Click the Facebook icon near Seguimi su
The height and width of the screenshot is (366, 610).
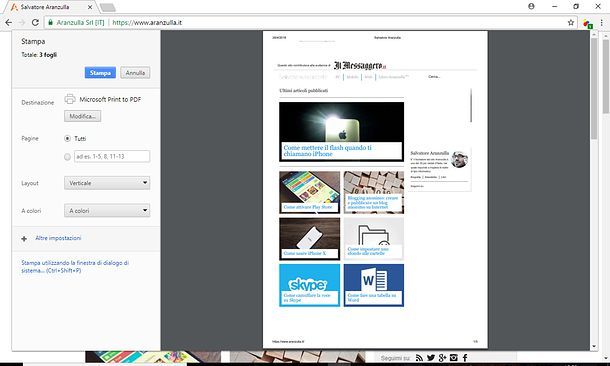pos(465,358)
